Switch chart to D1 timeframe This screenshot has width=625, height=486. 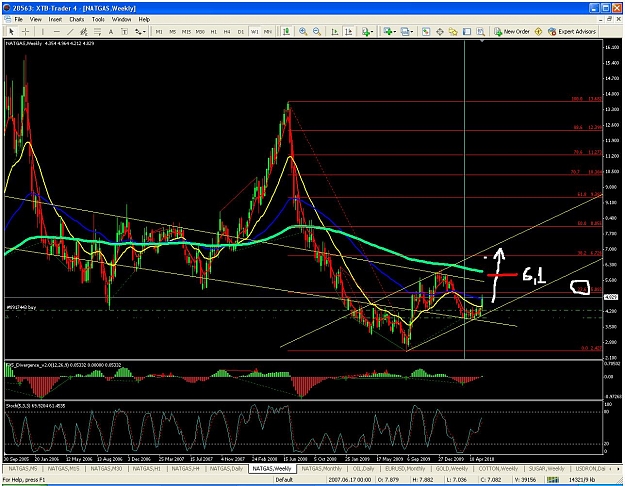tap(240, 31)
